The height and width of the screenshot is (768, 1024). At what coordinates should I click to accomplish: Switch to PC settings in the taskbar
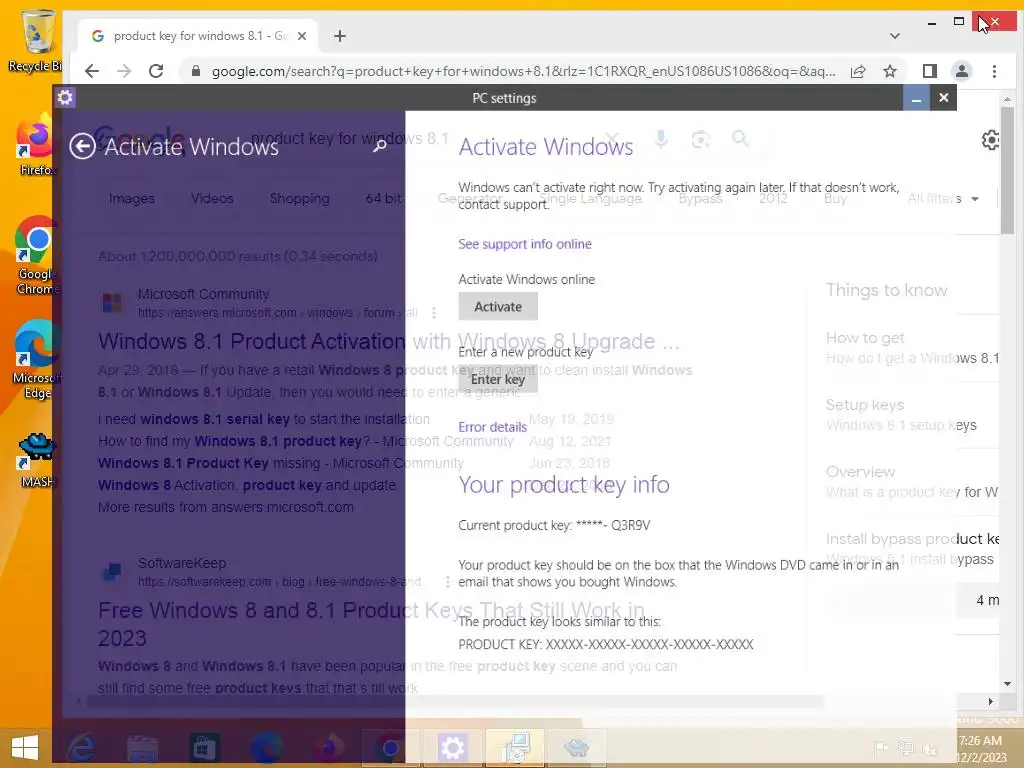453,748
